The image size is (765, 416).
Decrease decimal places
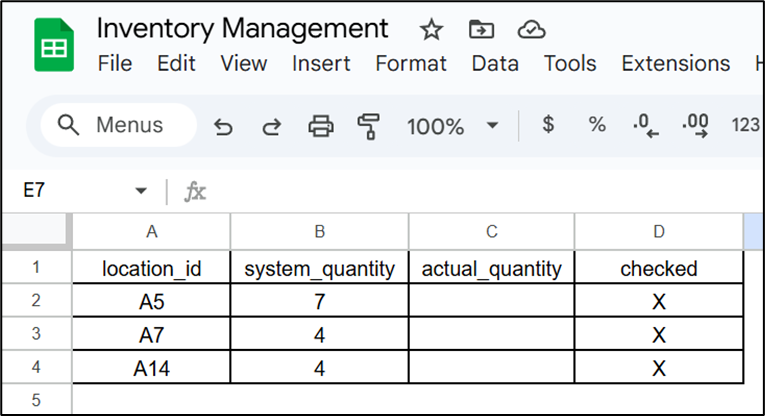(647, 126)
